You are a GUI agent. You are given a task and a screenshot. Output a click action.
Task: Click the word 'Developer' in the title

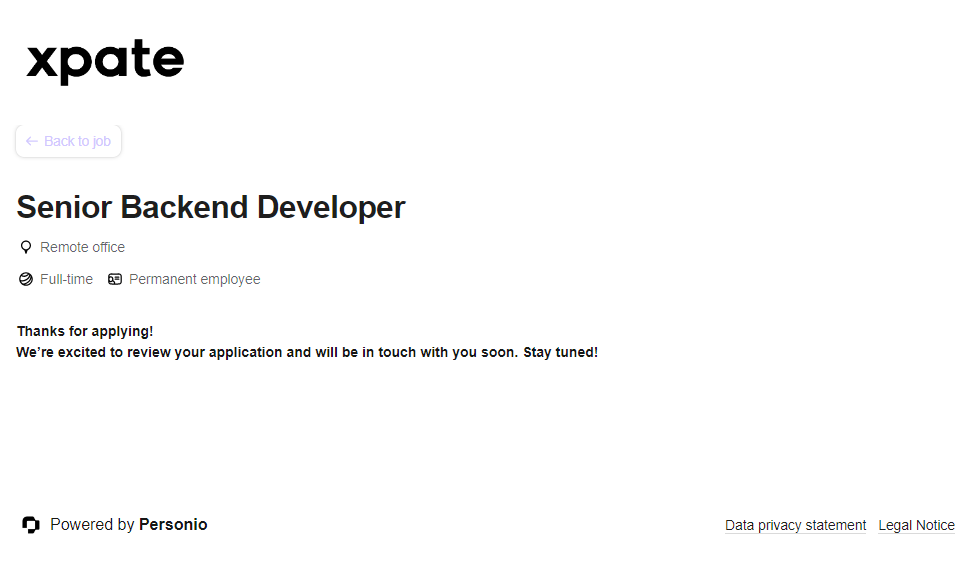click(x=331, y=207)
